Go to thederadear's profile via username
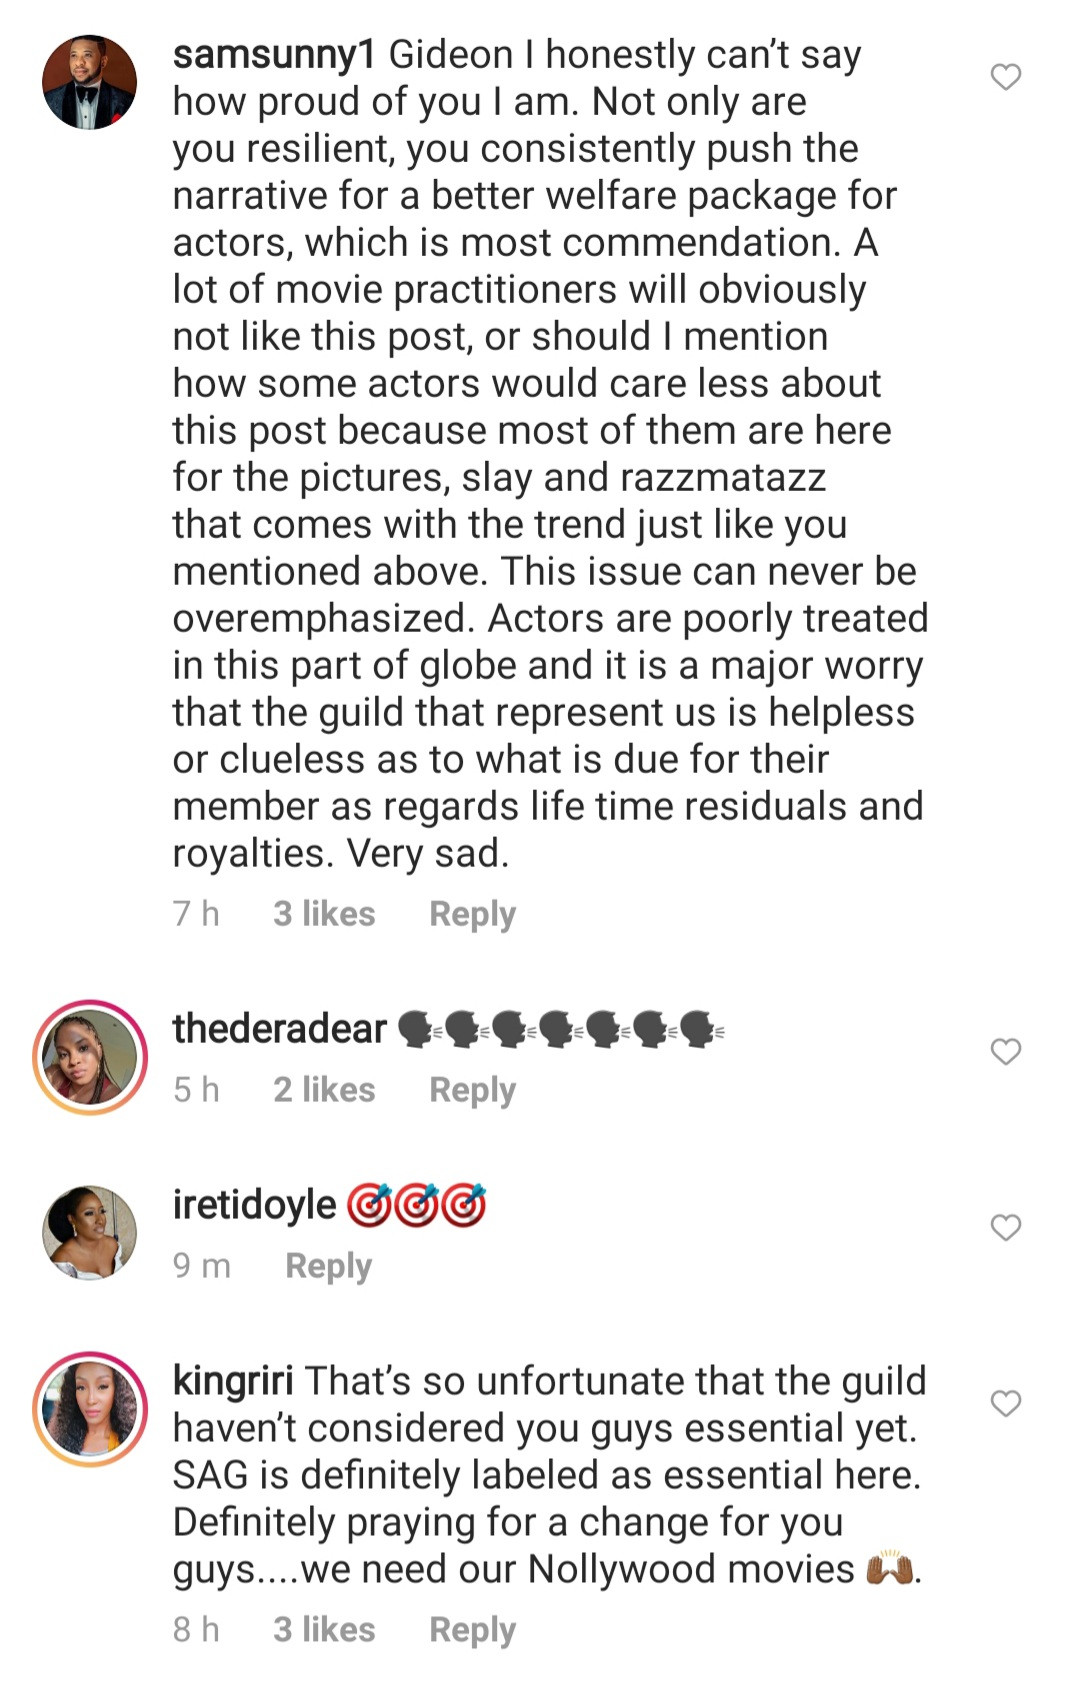The height and width of the screenshot is (1684, 1080). (x=279, y=1029)
